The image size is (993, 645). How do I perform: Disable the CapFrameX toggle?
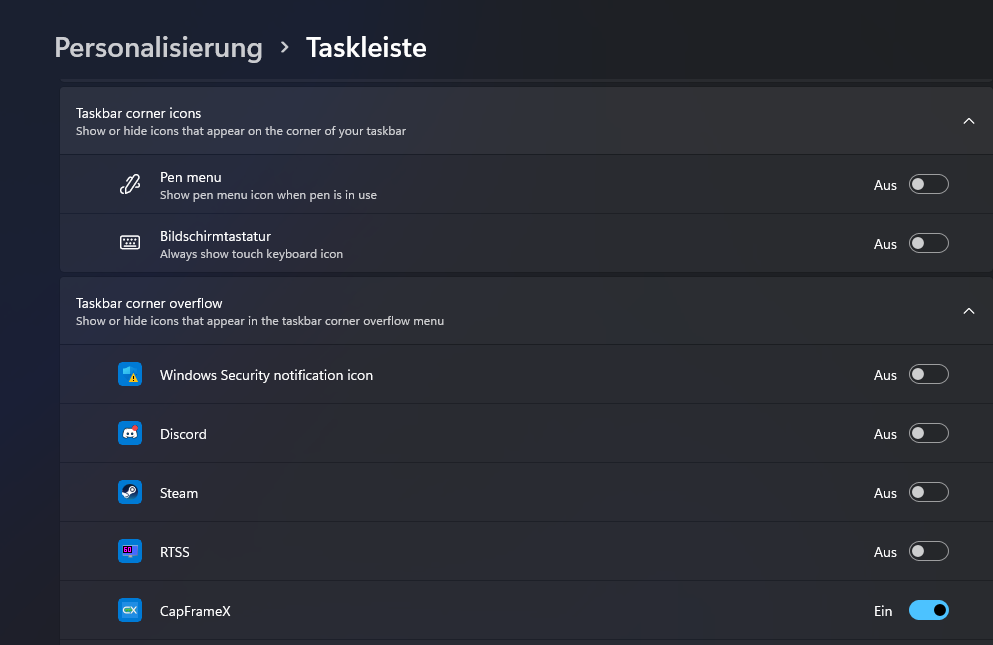[x=928, y=610]
